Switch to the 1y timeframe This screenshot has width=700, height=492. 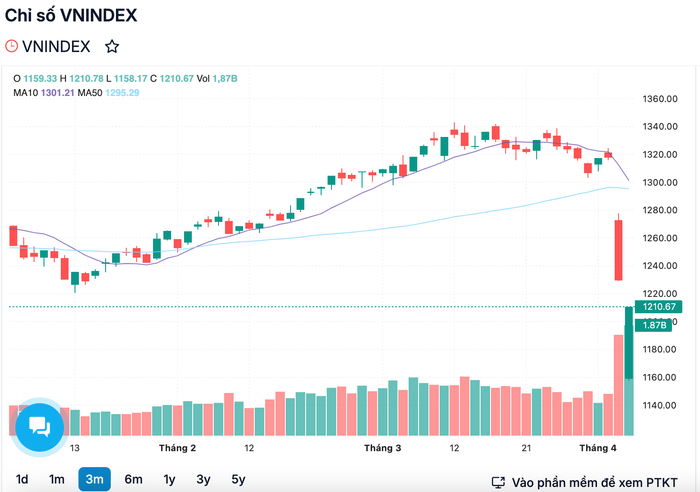click(x=169, y=479)
